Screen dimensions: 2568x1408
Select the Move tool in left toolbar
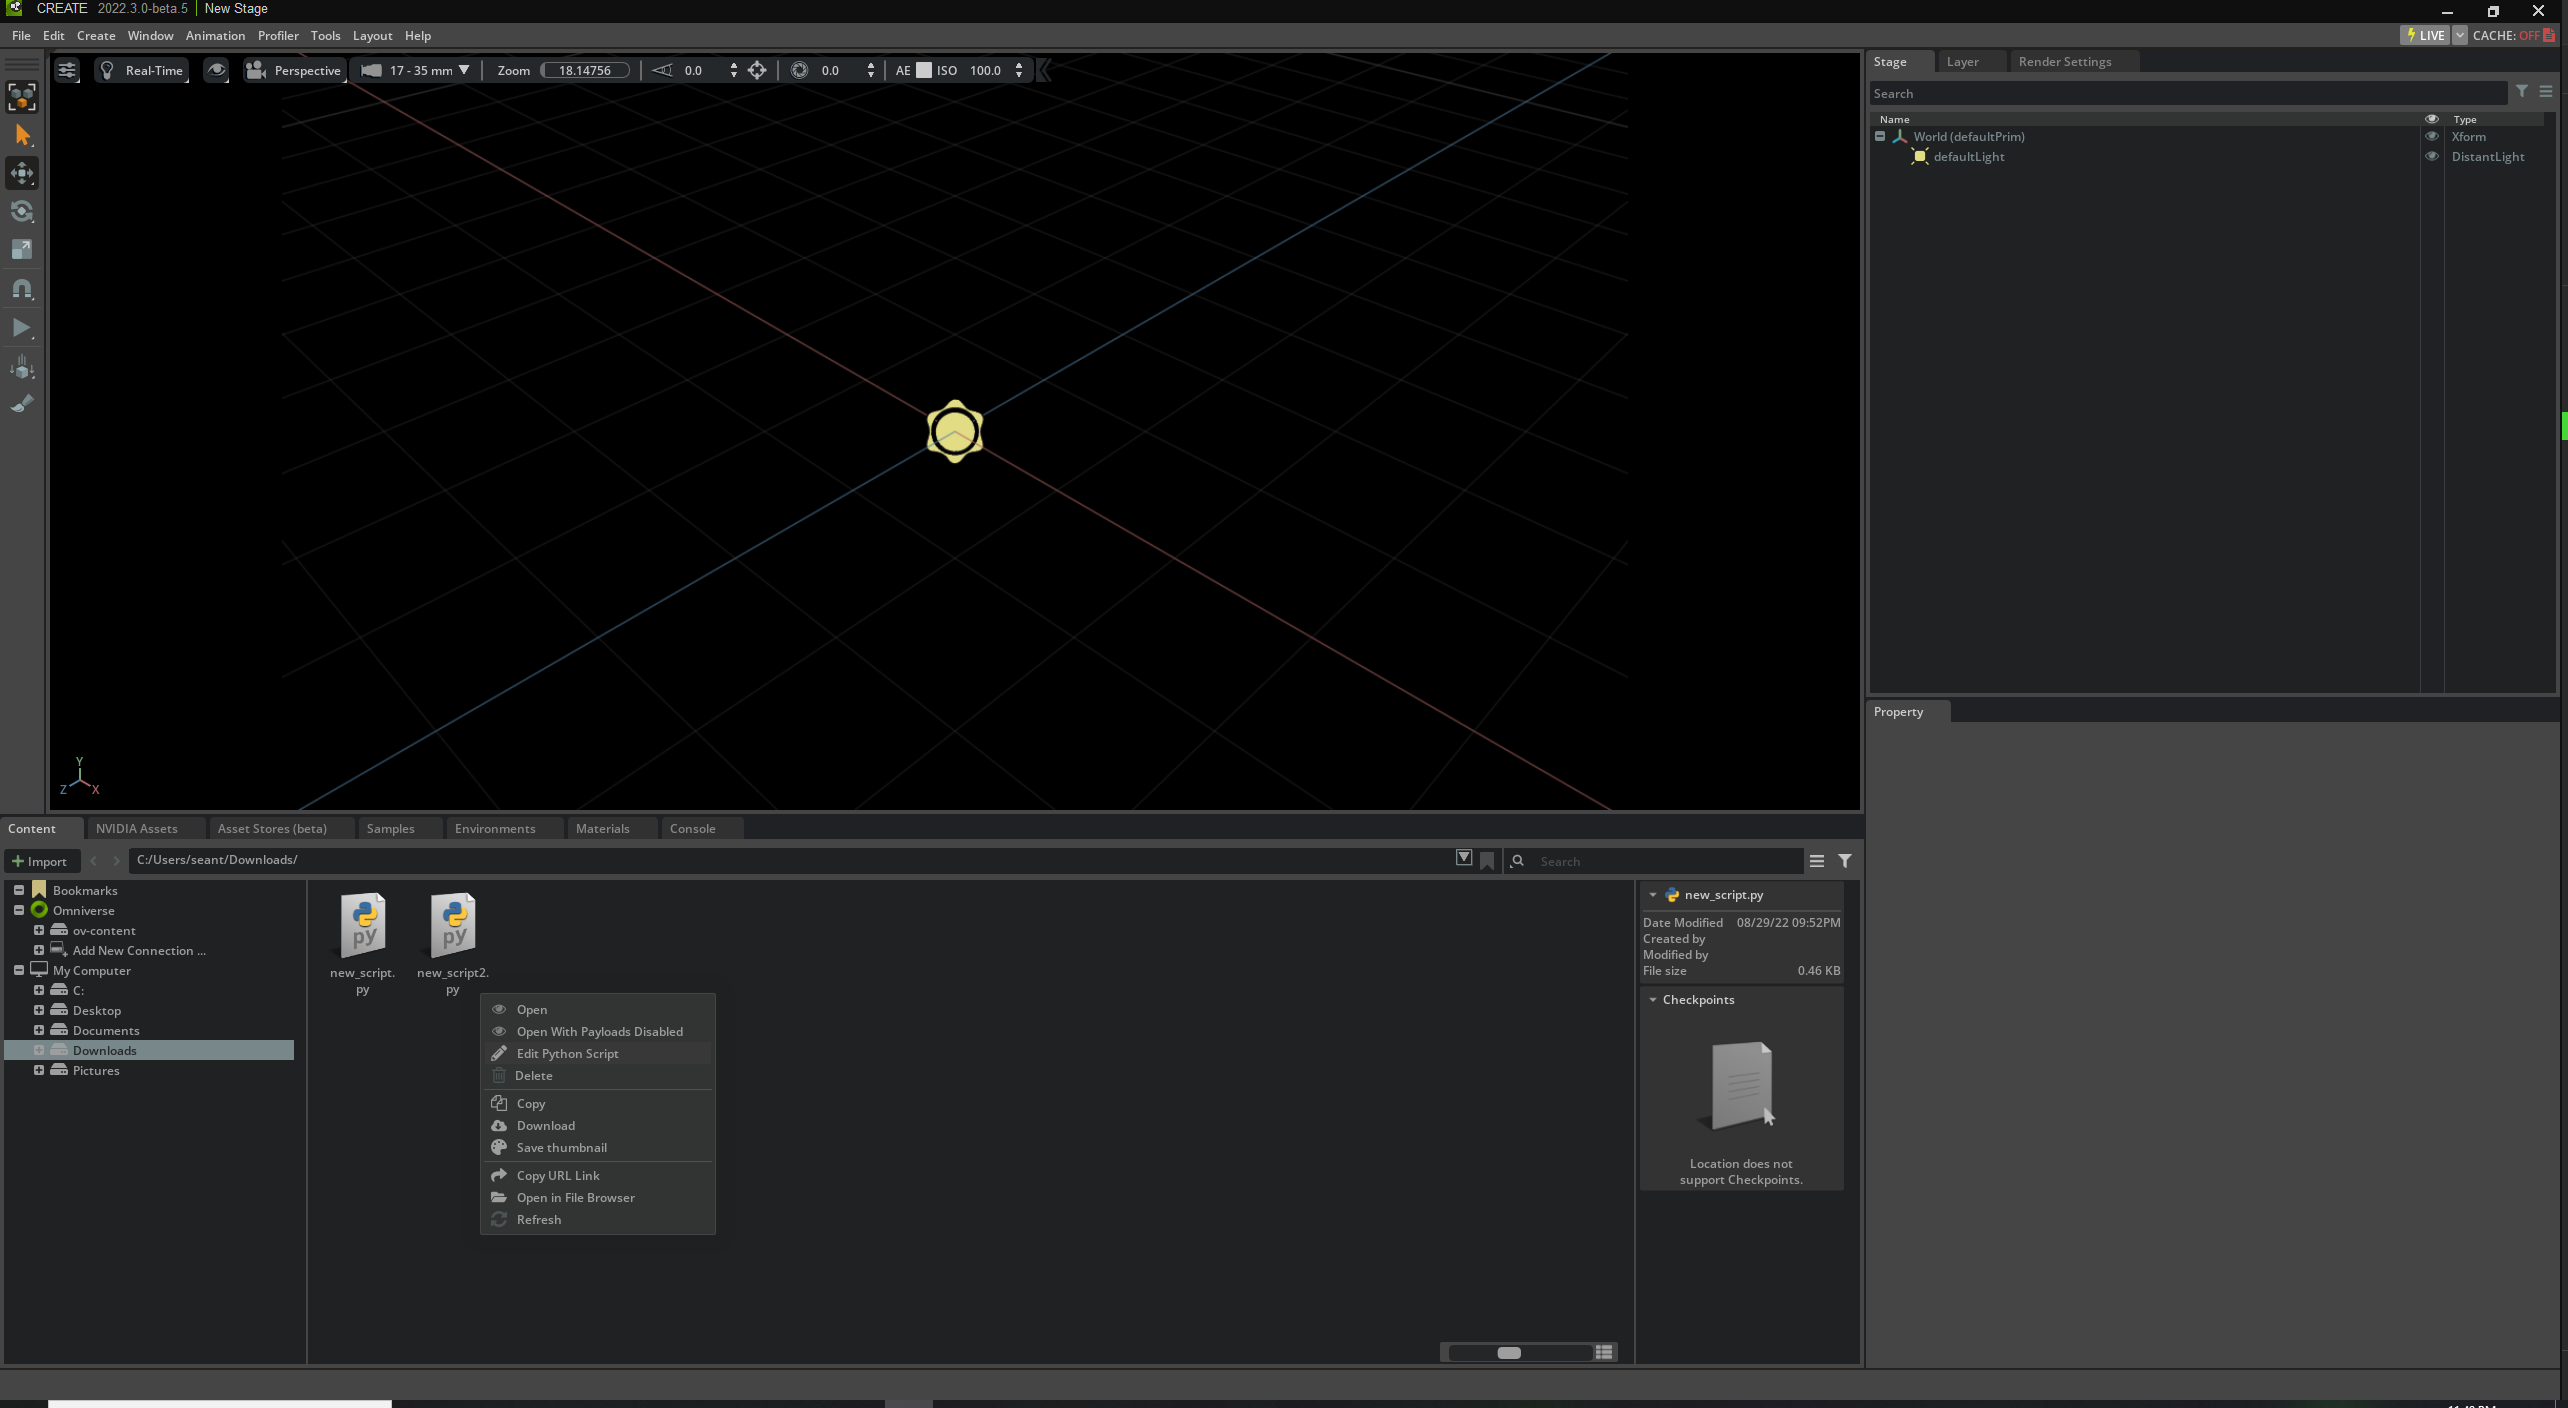click(22, 173)
